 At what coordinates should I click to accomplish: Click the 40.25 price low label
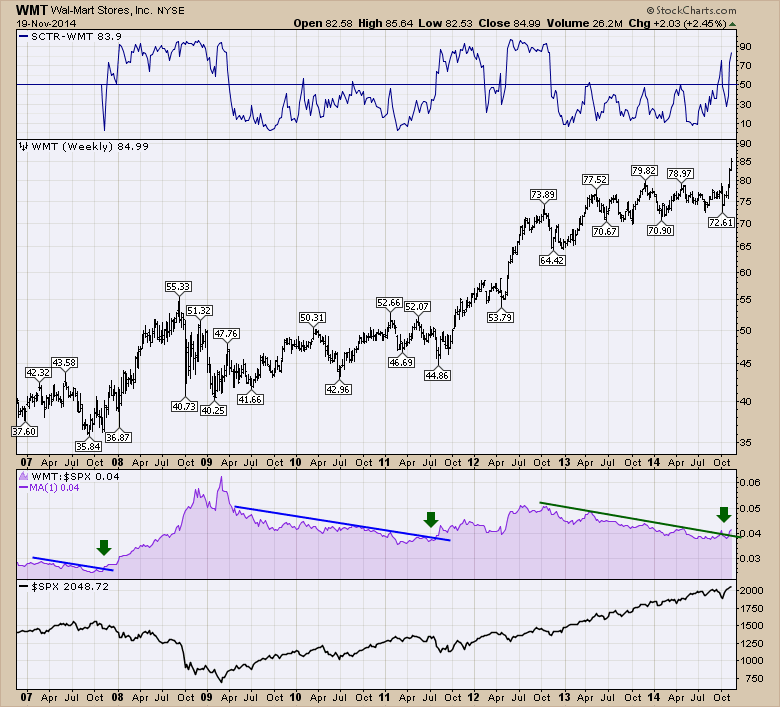click(x=213, y=410)
